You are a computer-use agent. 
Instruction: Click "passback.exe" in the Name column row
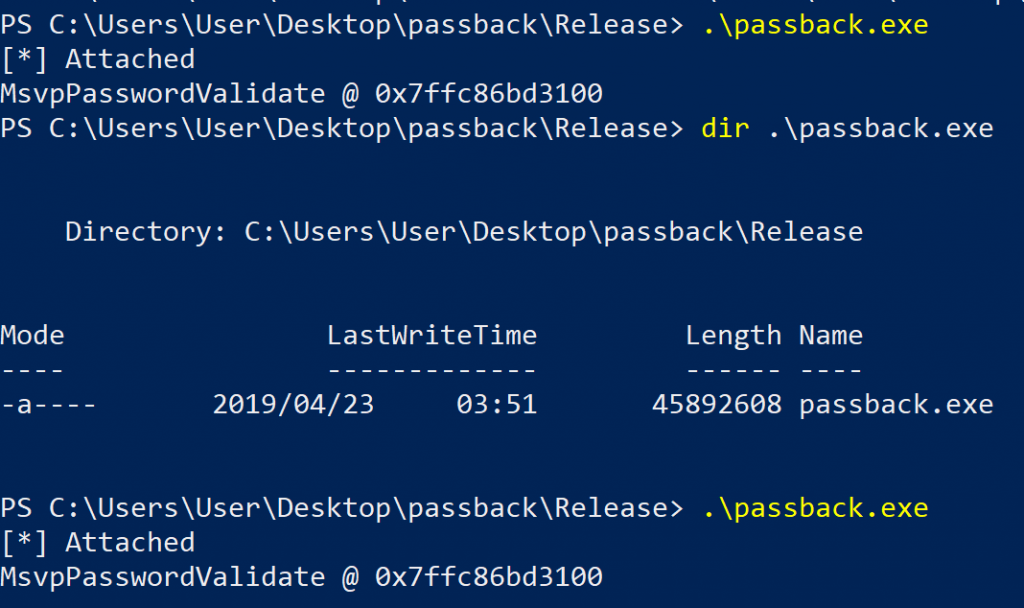896,404
